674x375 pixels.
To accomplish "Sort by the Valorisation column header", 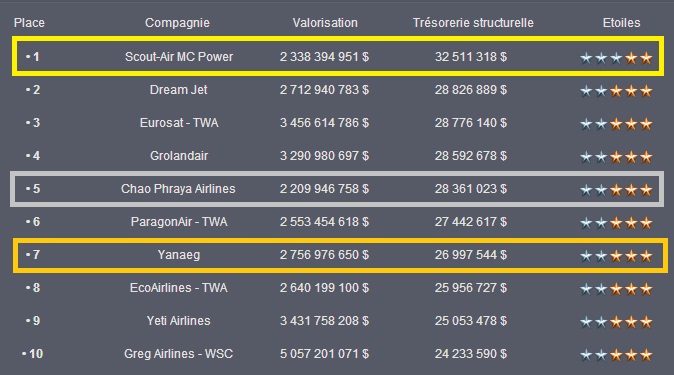I will coord(325,23).
